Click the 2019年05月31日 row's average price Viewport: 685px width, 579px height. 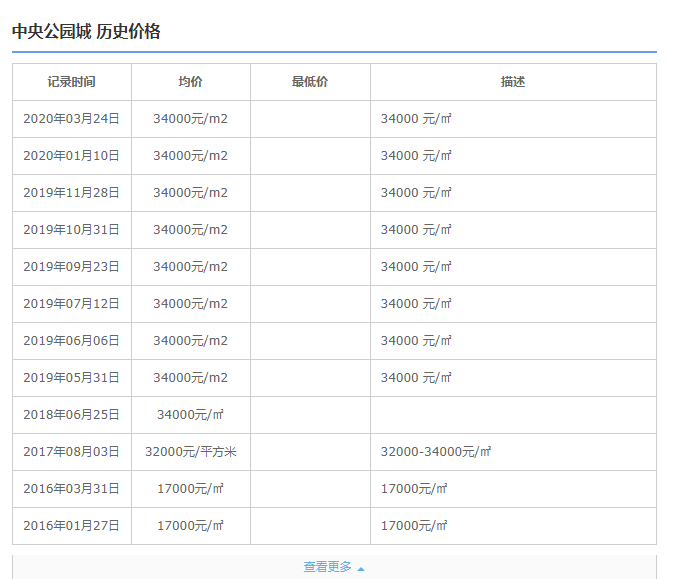coord(190,378)
